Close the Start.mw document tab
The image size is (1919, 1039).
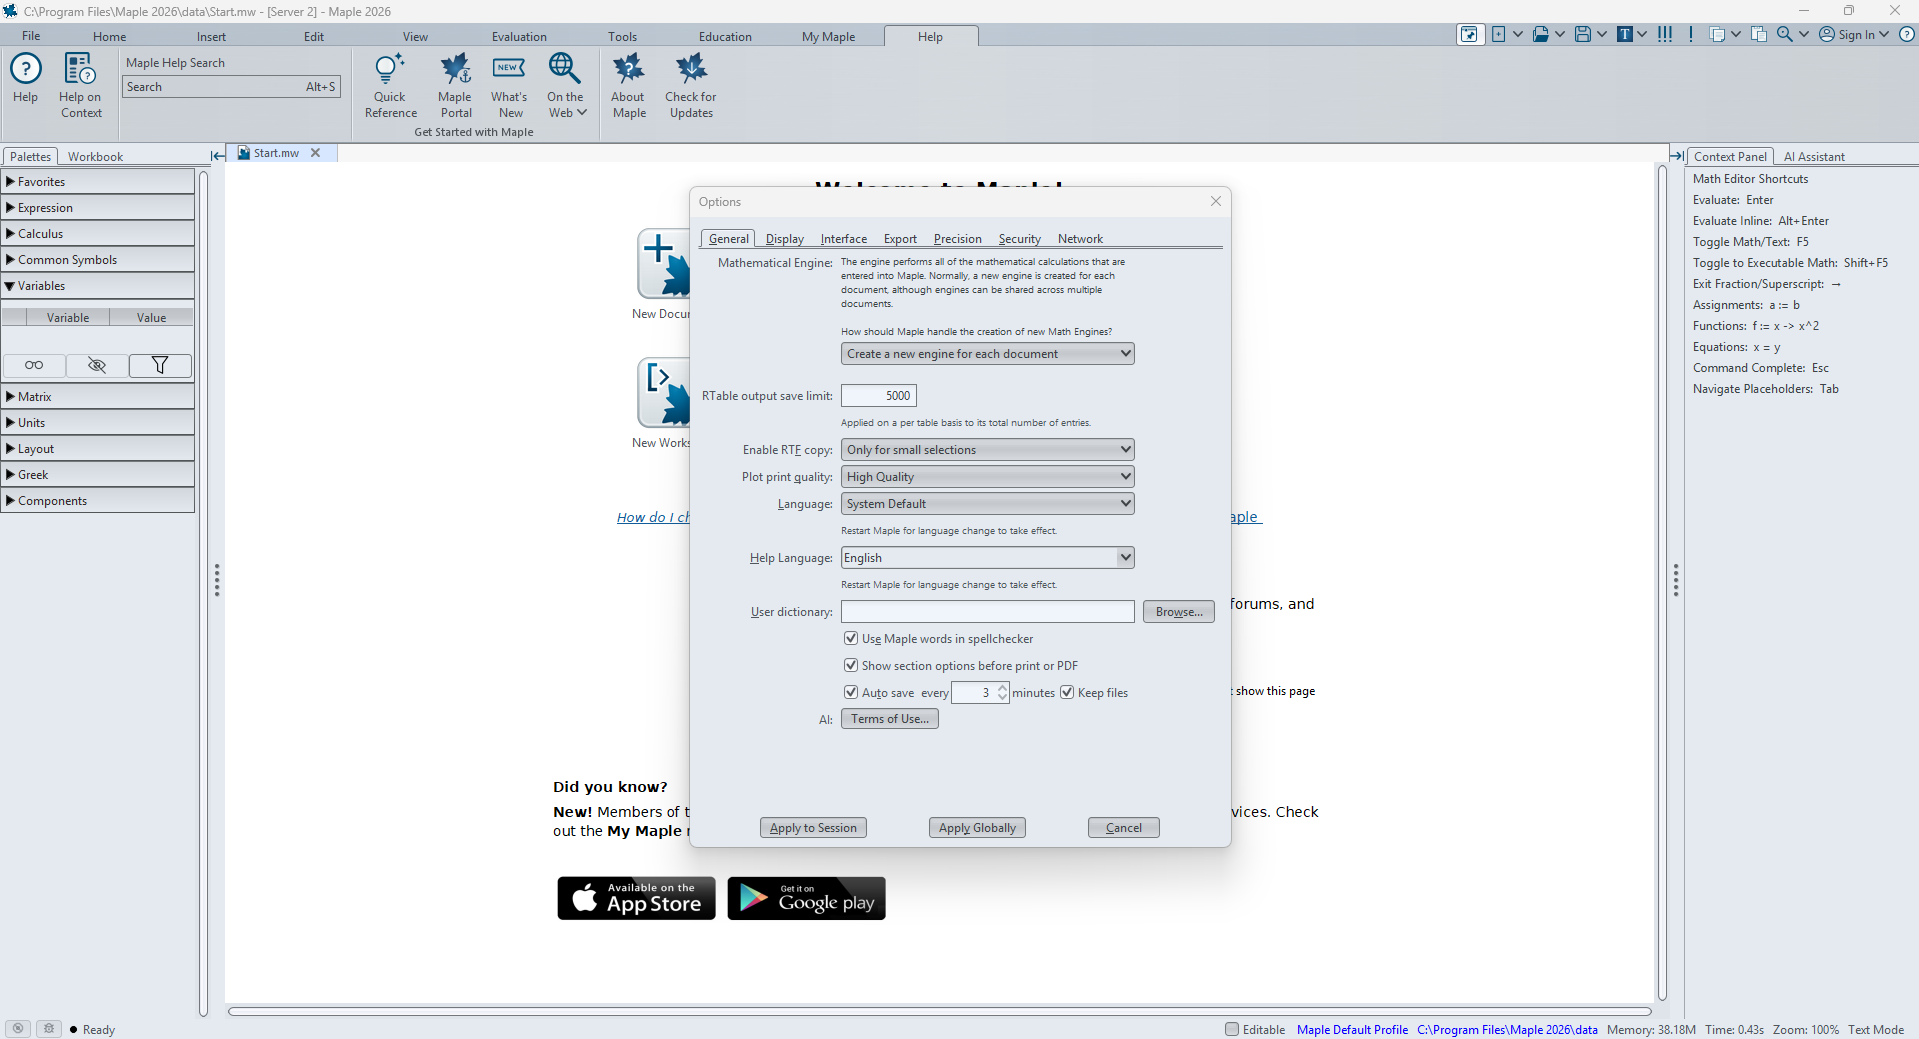(x=316, y=153)
